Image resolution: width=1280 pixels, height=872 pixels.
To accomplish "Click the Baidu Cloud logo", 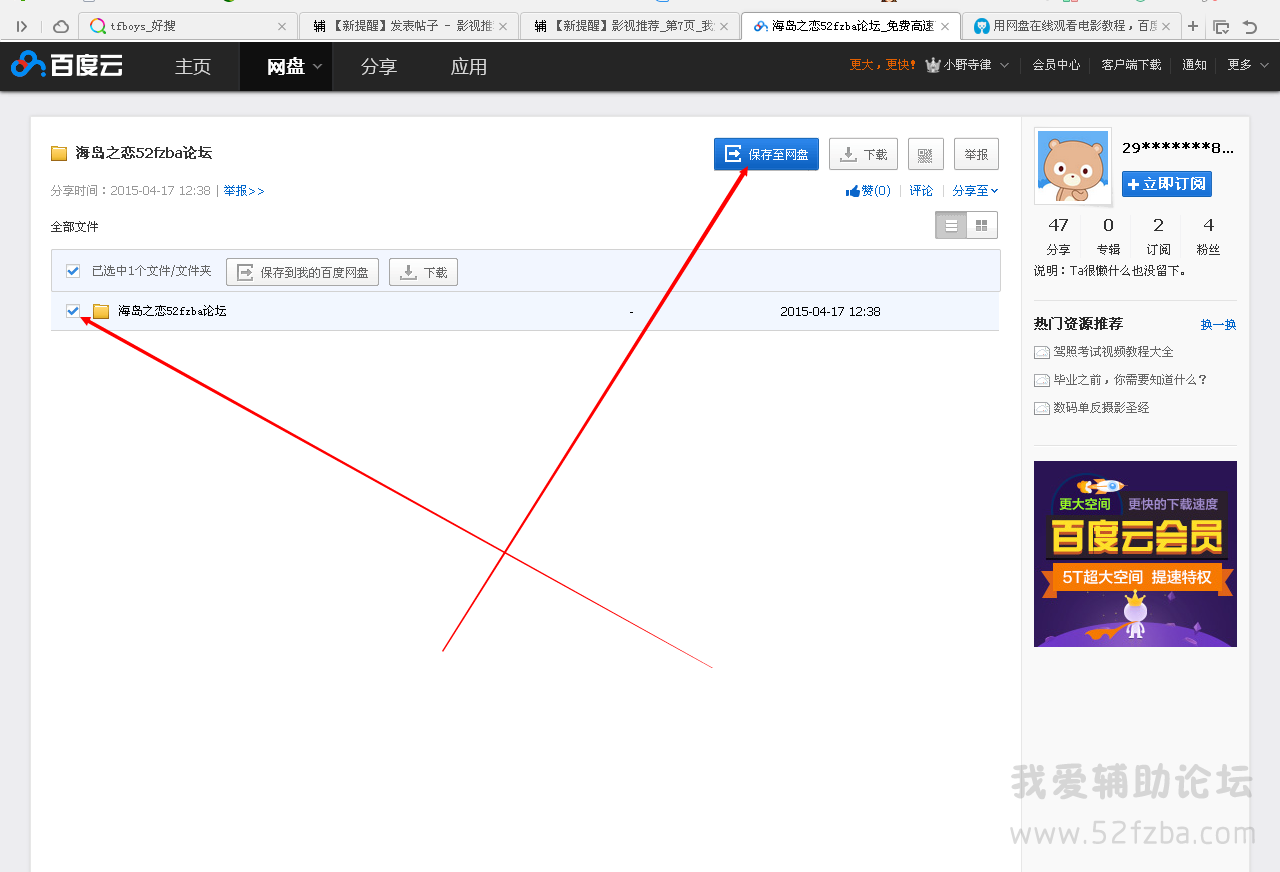I will pos(67,66).
